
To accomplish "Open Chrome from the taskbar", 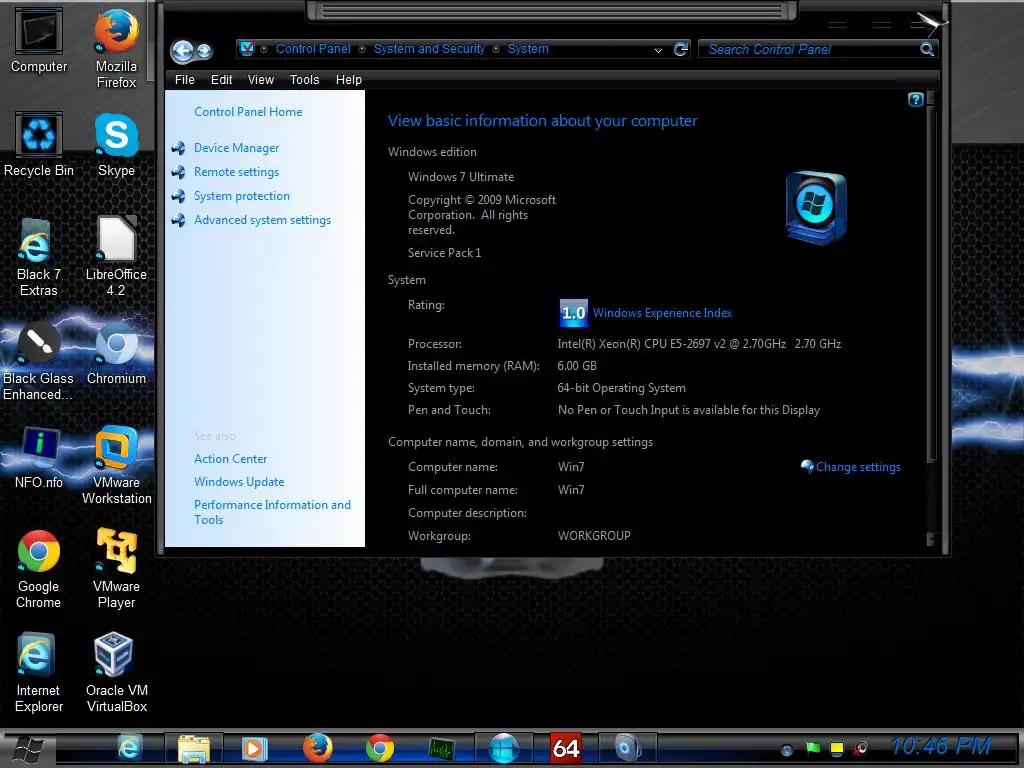I will (x=379, y=748).
